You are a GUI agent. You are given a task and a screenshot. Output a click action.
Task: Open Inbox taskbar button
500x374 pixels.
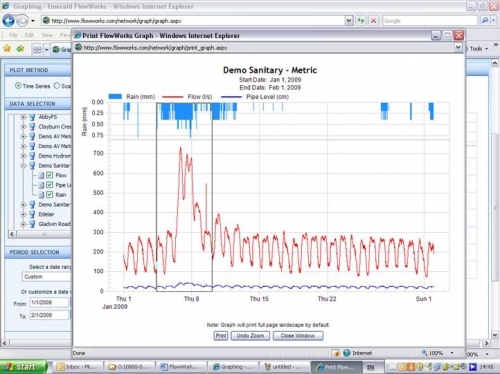tap(77, 367)
